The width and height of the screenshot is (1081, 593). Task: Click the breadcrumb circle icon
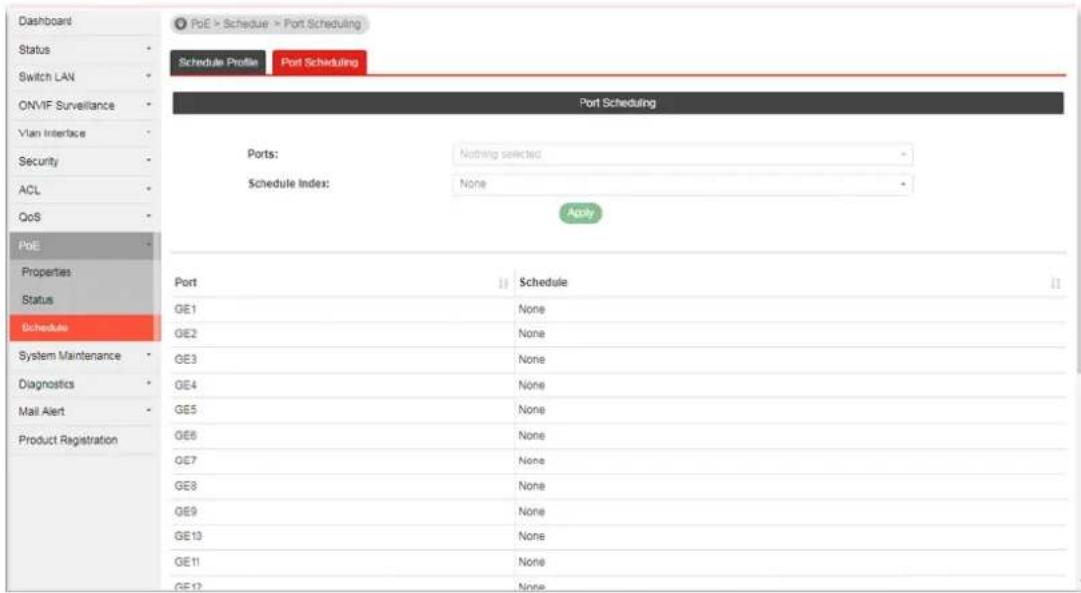pos(181,24)
